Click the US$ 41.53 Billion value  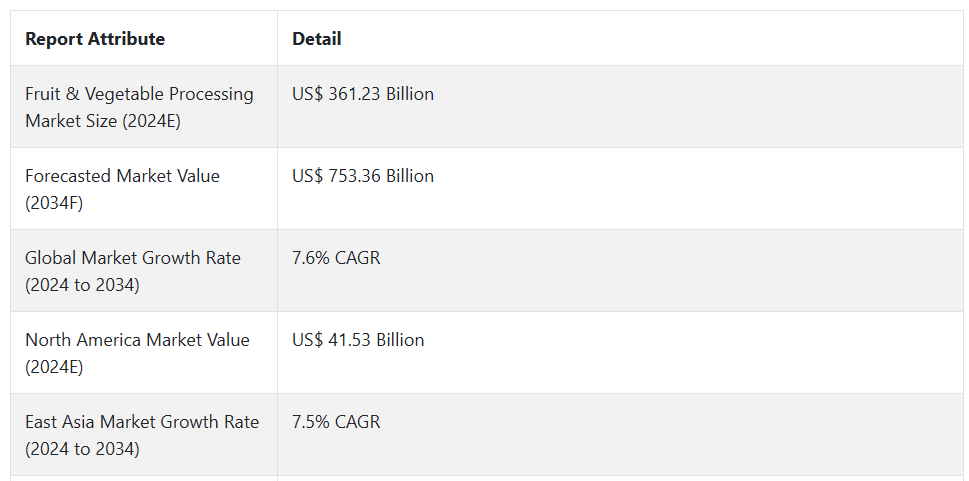(x=358, y=340)
